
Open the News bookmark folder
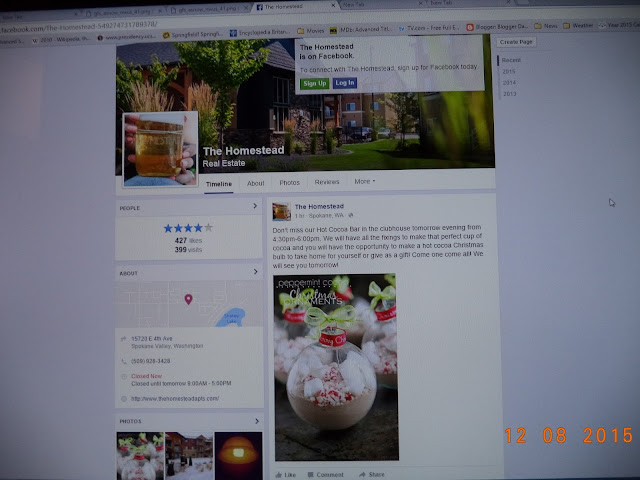546,26
